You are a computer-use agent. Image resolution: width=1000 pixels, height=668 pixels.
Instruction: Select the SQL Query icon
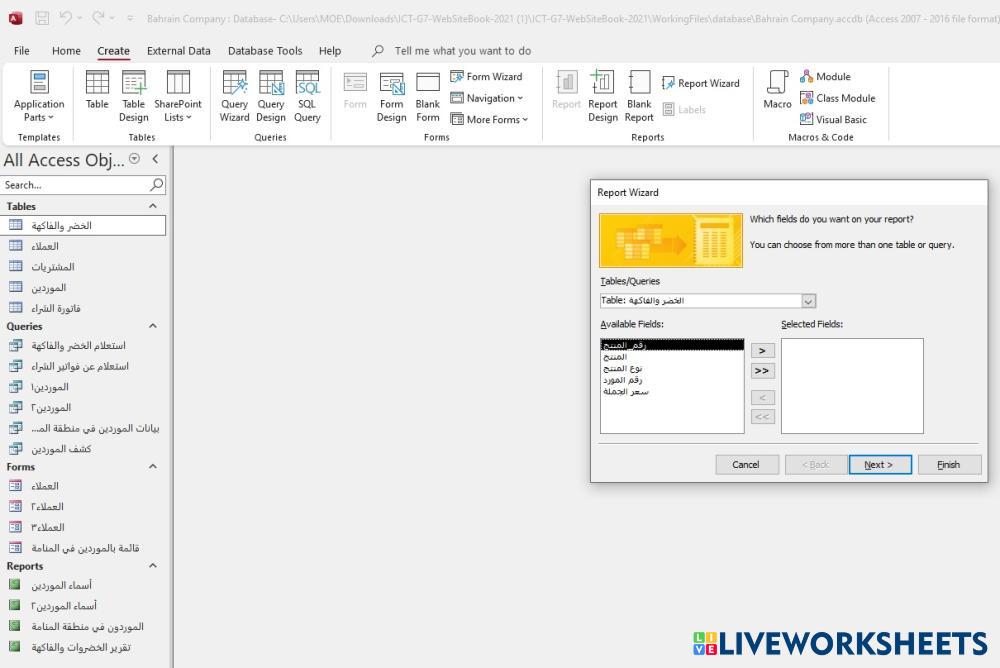307,96
